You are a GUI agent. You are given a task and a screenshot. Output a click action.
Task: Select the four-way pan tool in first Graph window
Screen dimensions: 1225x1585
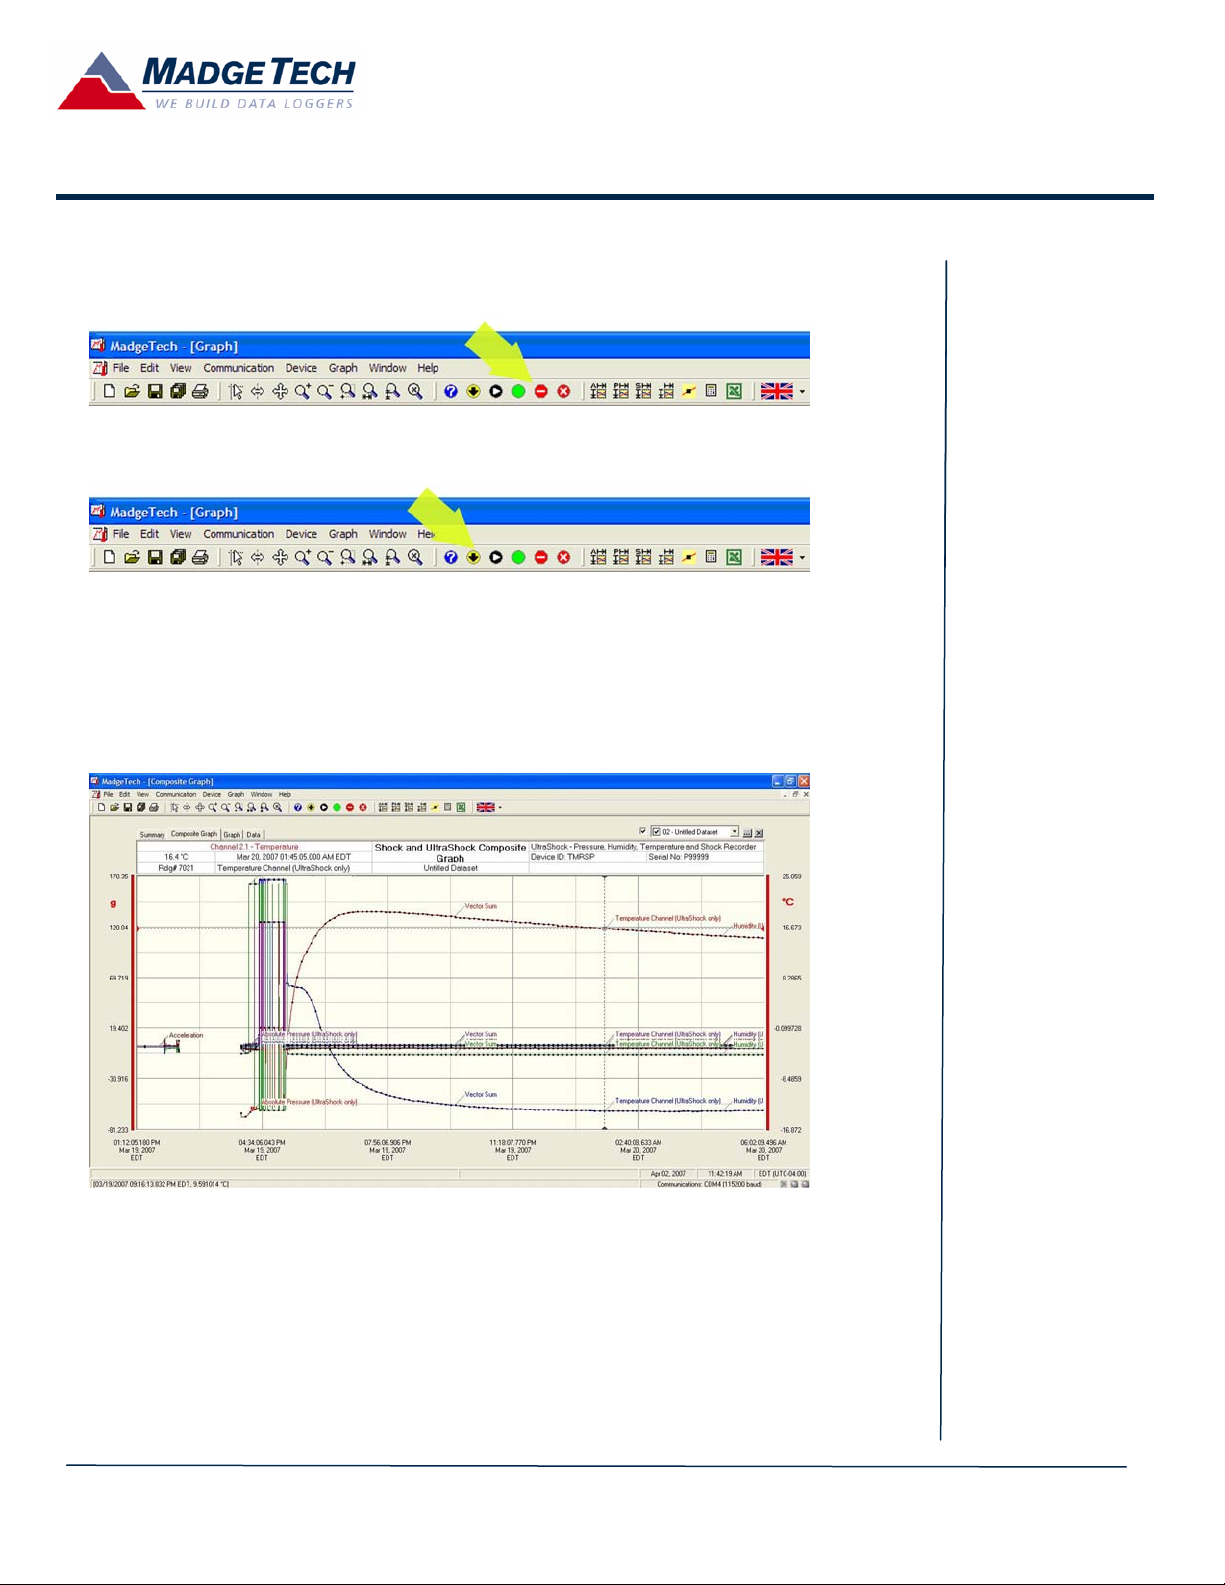[280, 391]
